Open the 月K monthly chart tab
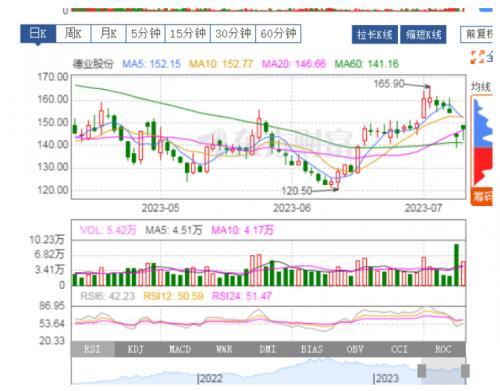500x391 pixels. click(108, 33)
